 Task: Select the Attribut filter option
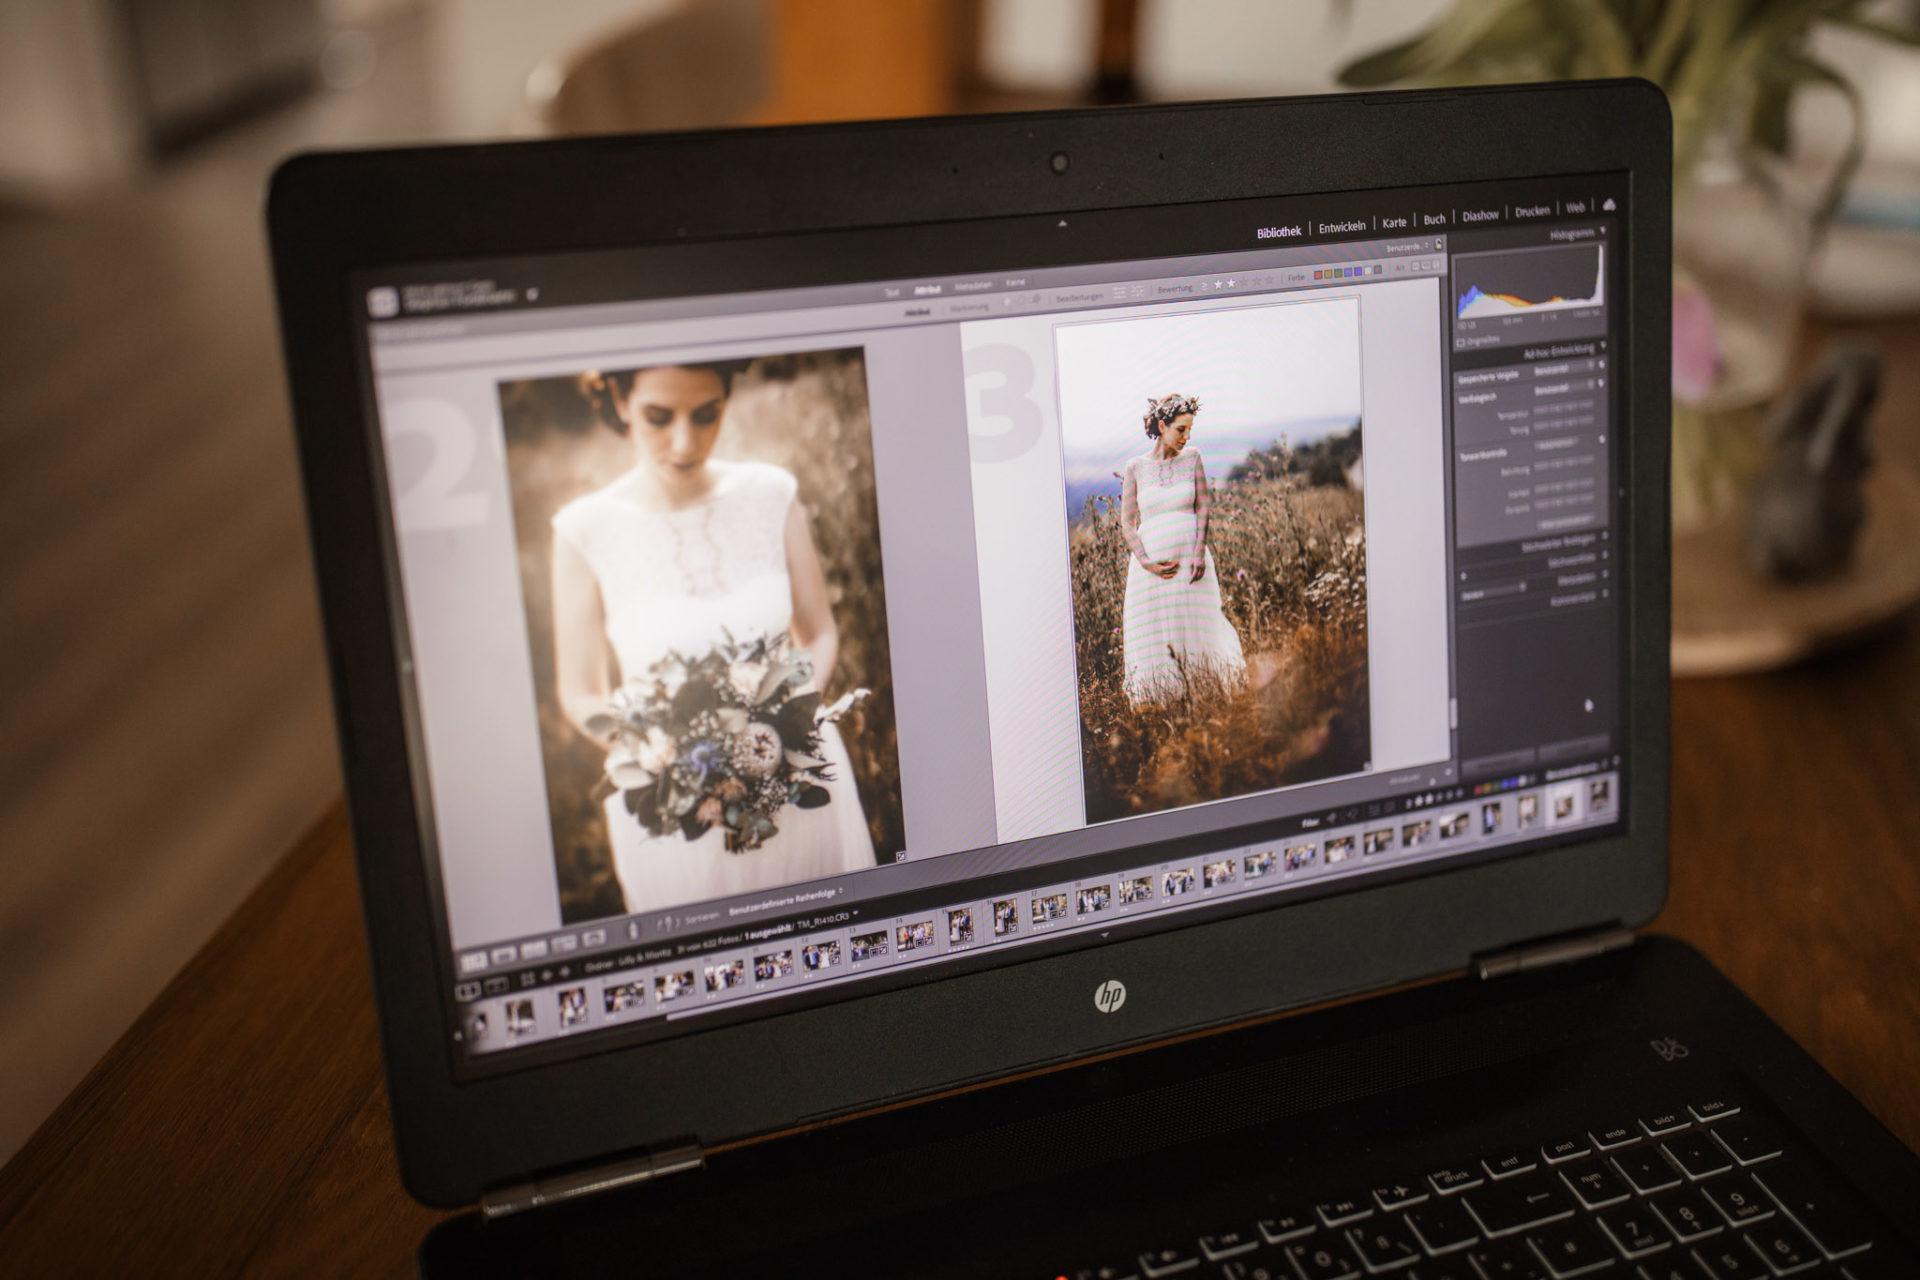(927, 290)
